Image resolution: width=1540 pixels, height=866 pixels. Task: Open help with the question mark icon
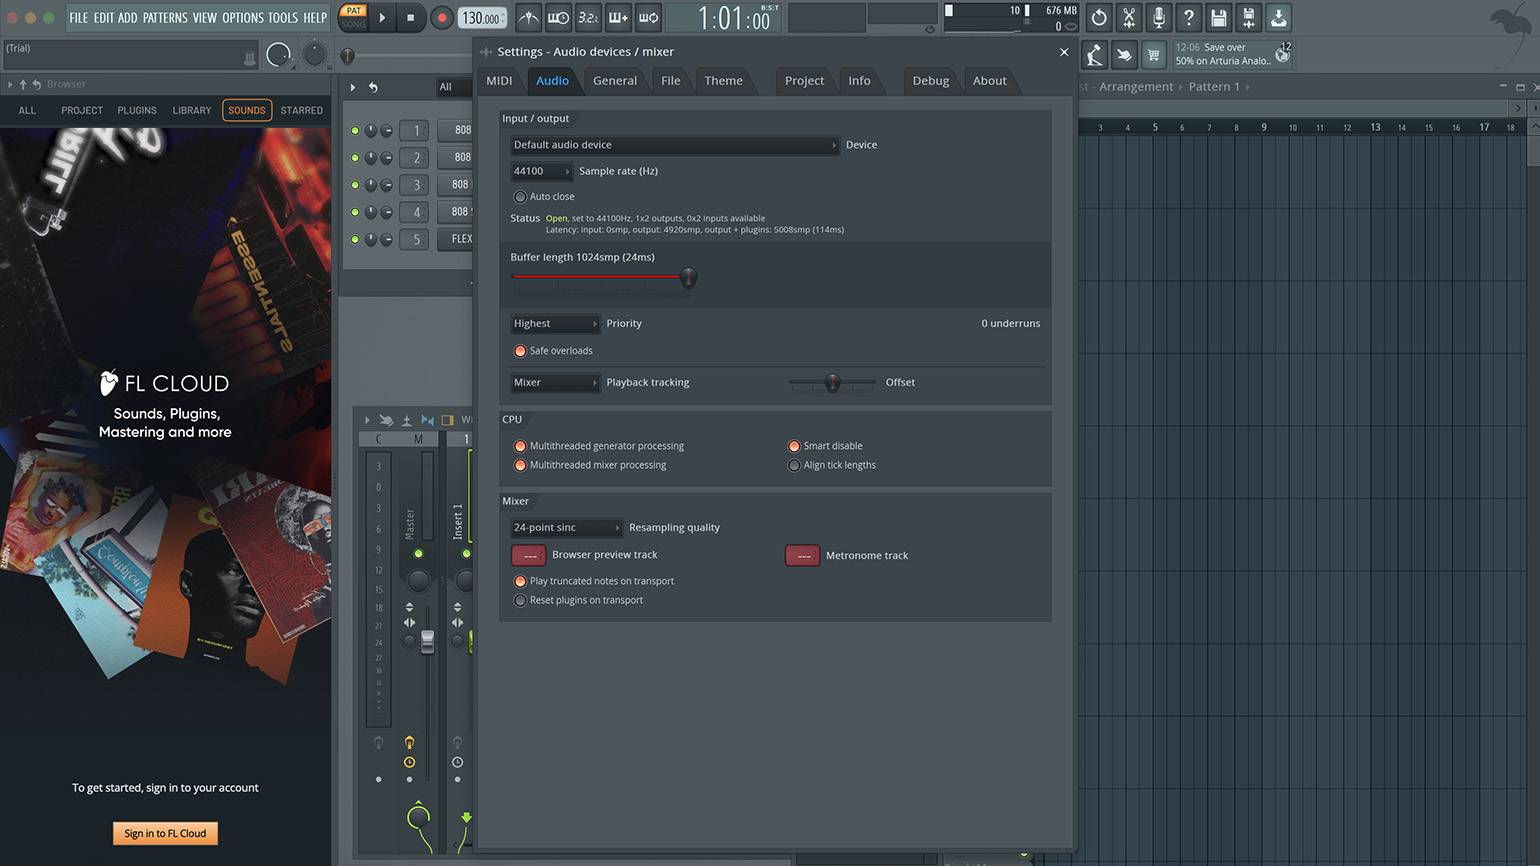tap(1189, 17)
